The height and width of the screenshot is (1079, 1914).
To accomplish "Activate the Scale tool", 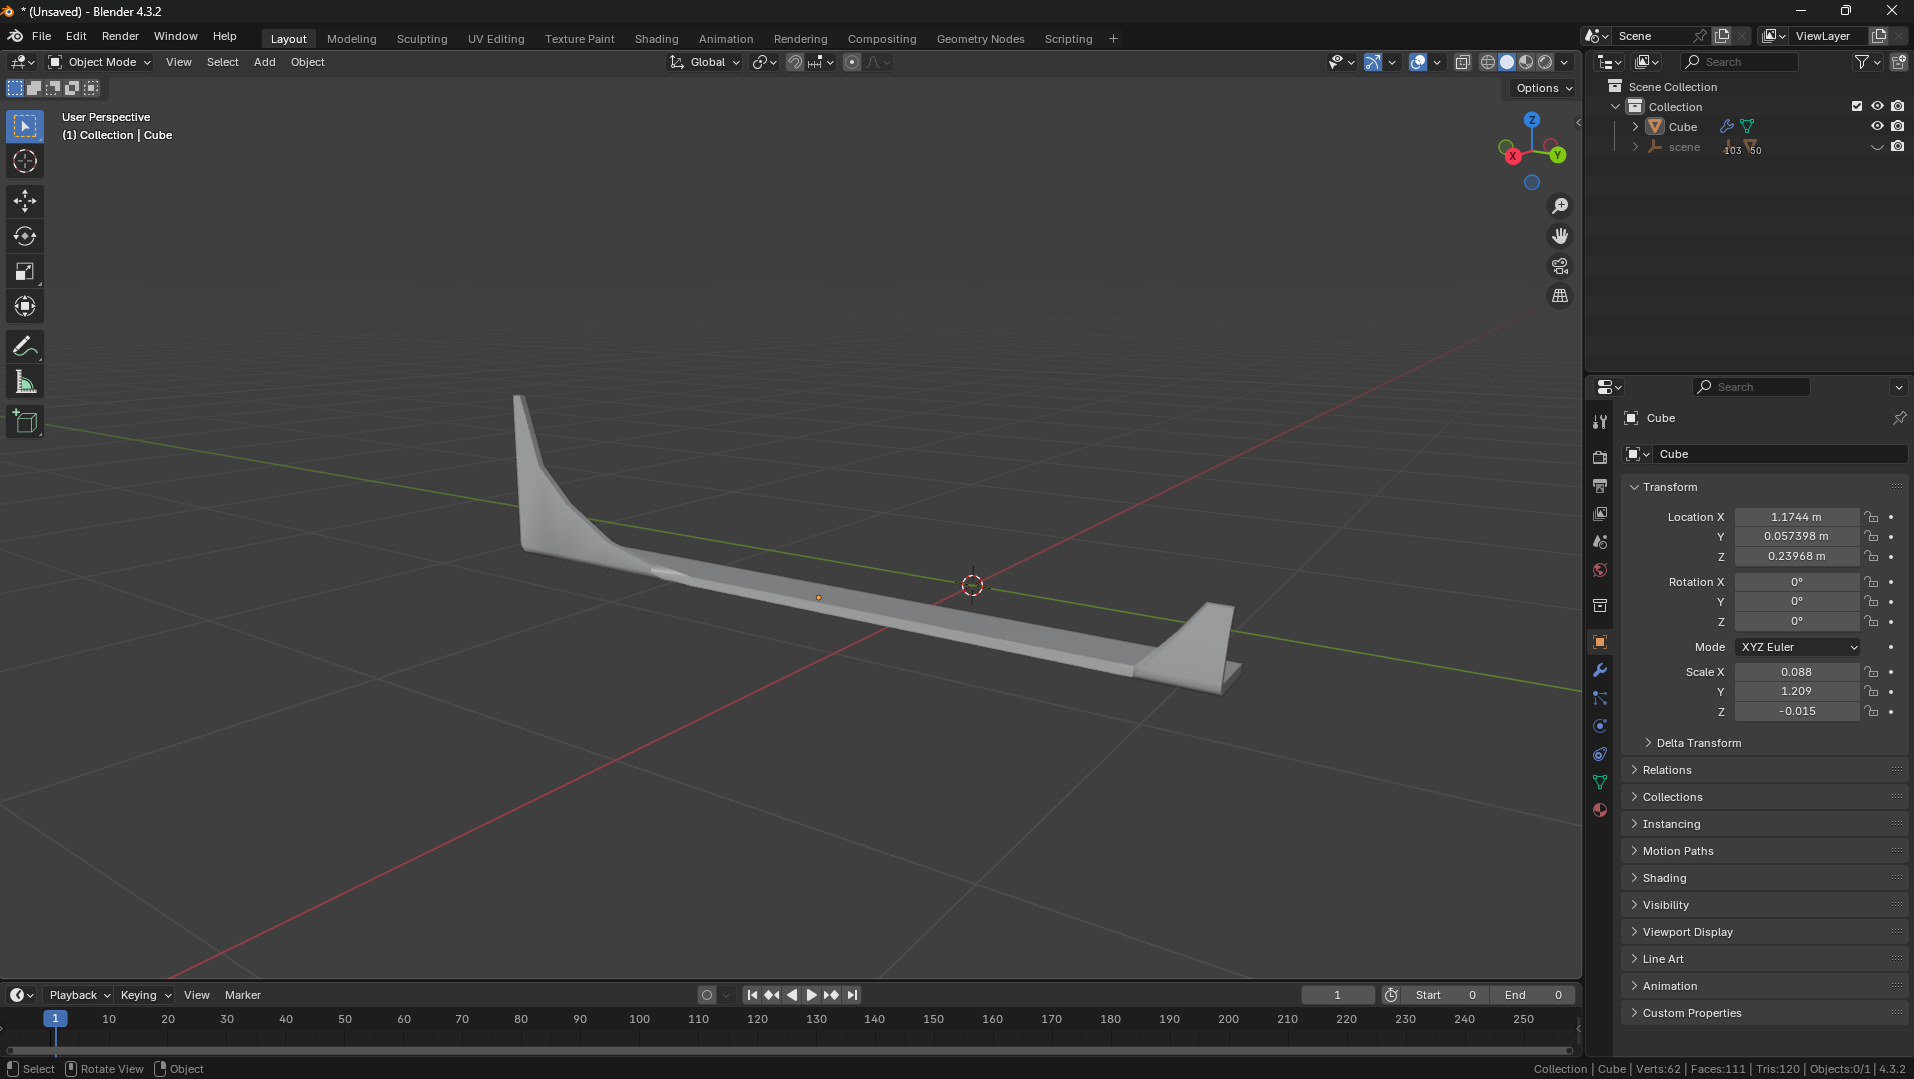I will [25, 271].
